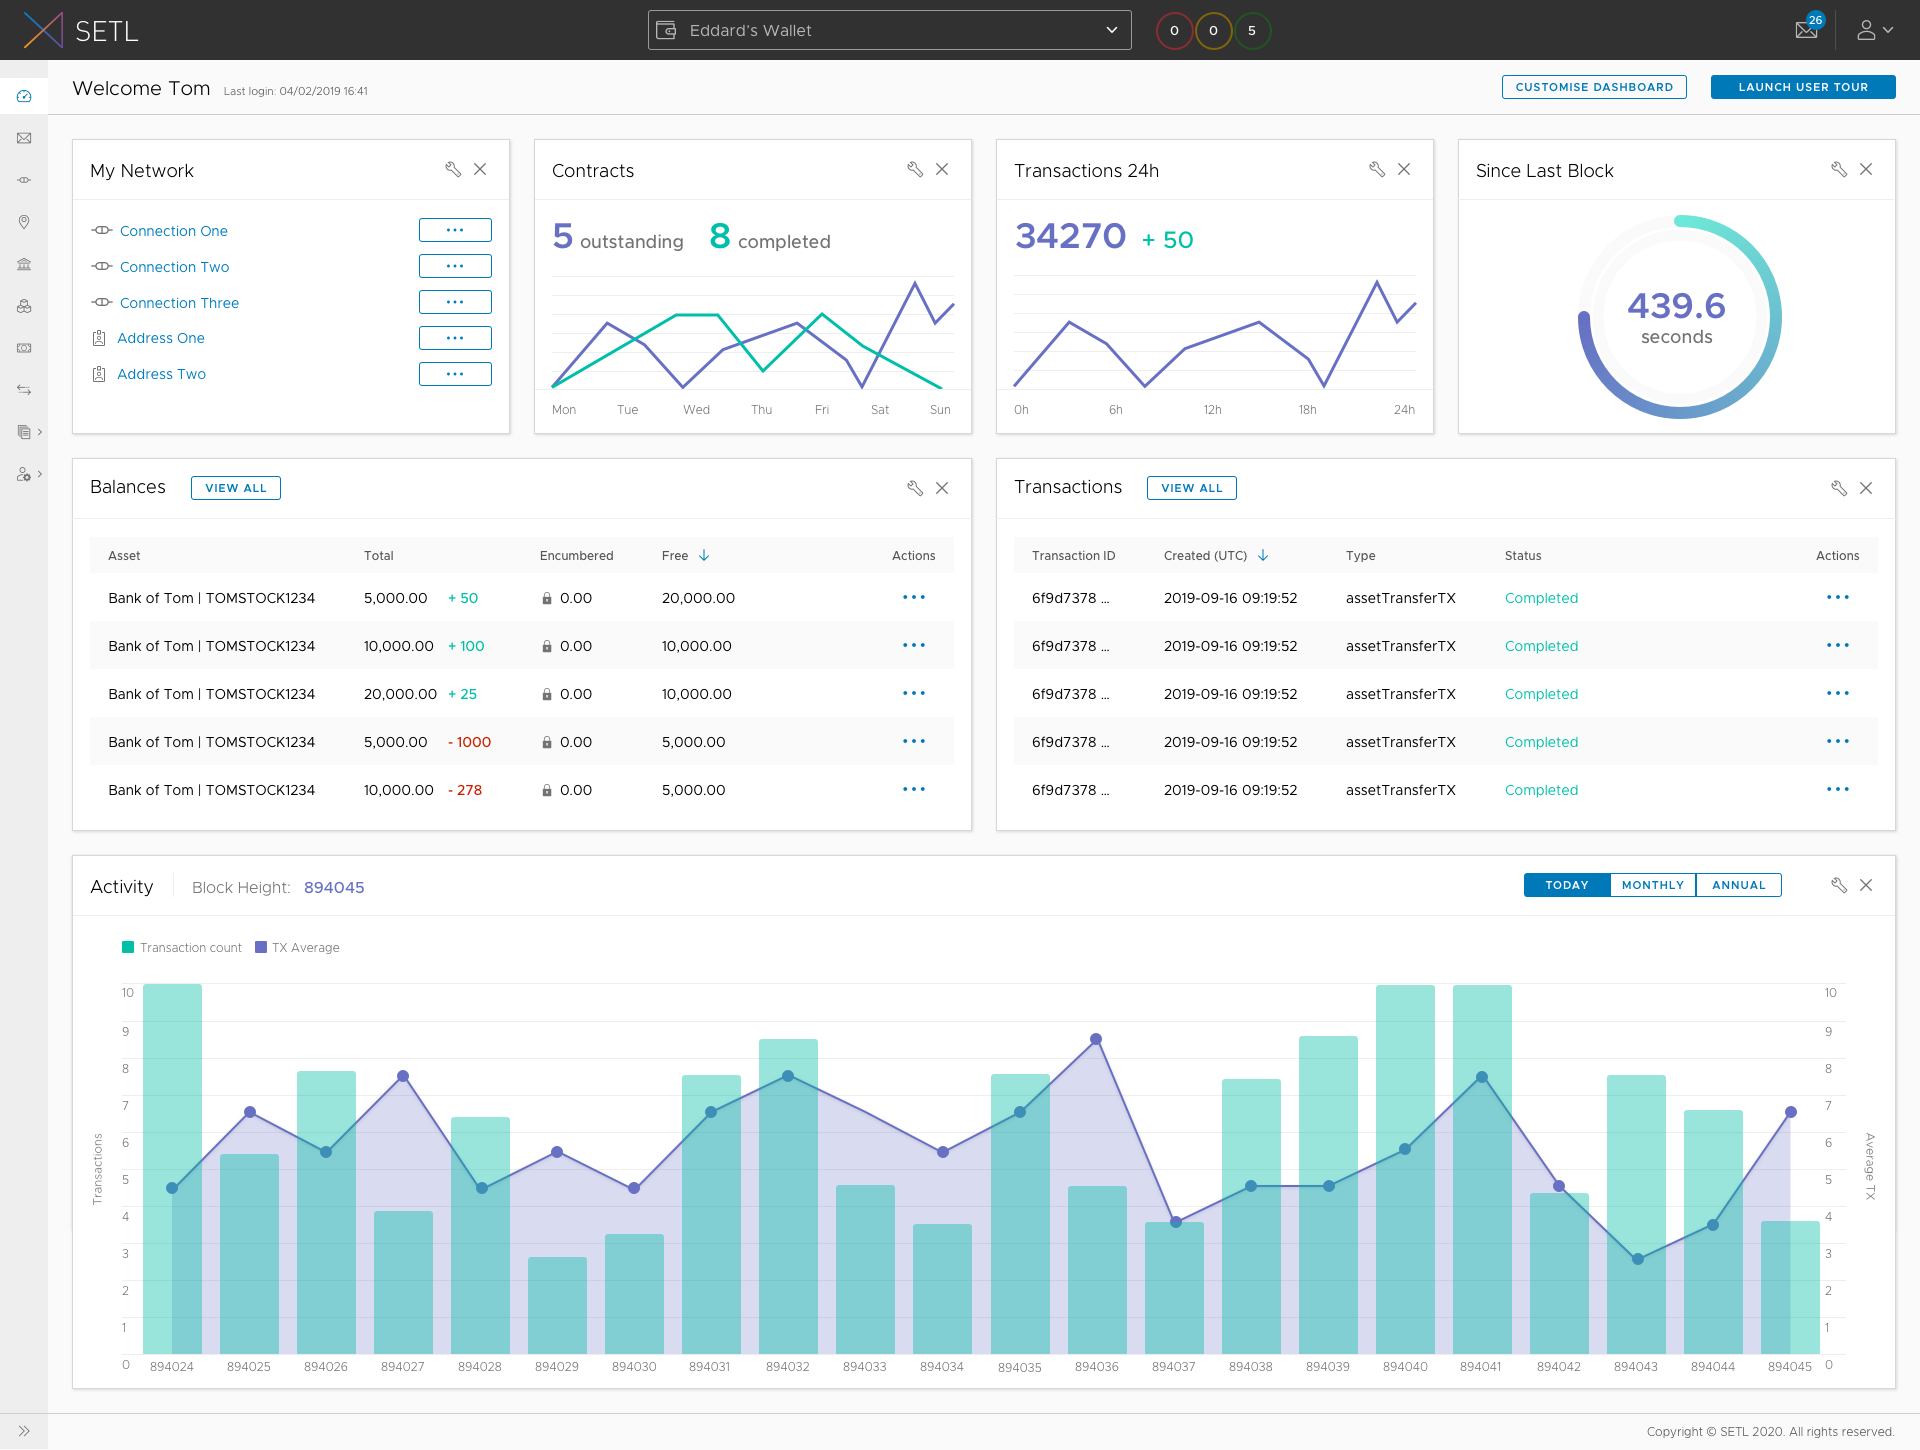The image size is (1920, 1450).
Task: Close the Balances widget
Action: point(942,488)
